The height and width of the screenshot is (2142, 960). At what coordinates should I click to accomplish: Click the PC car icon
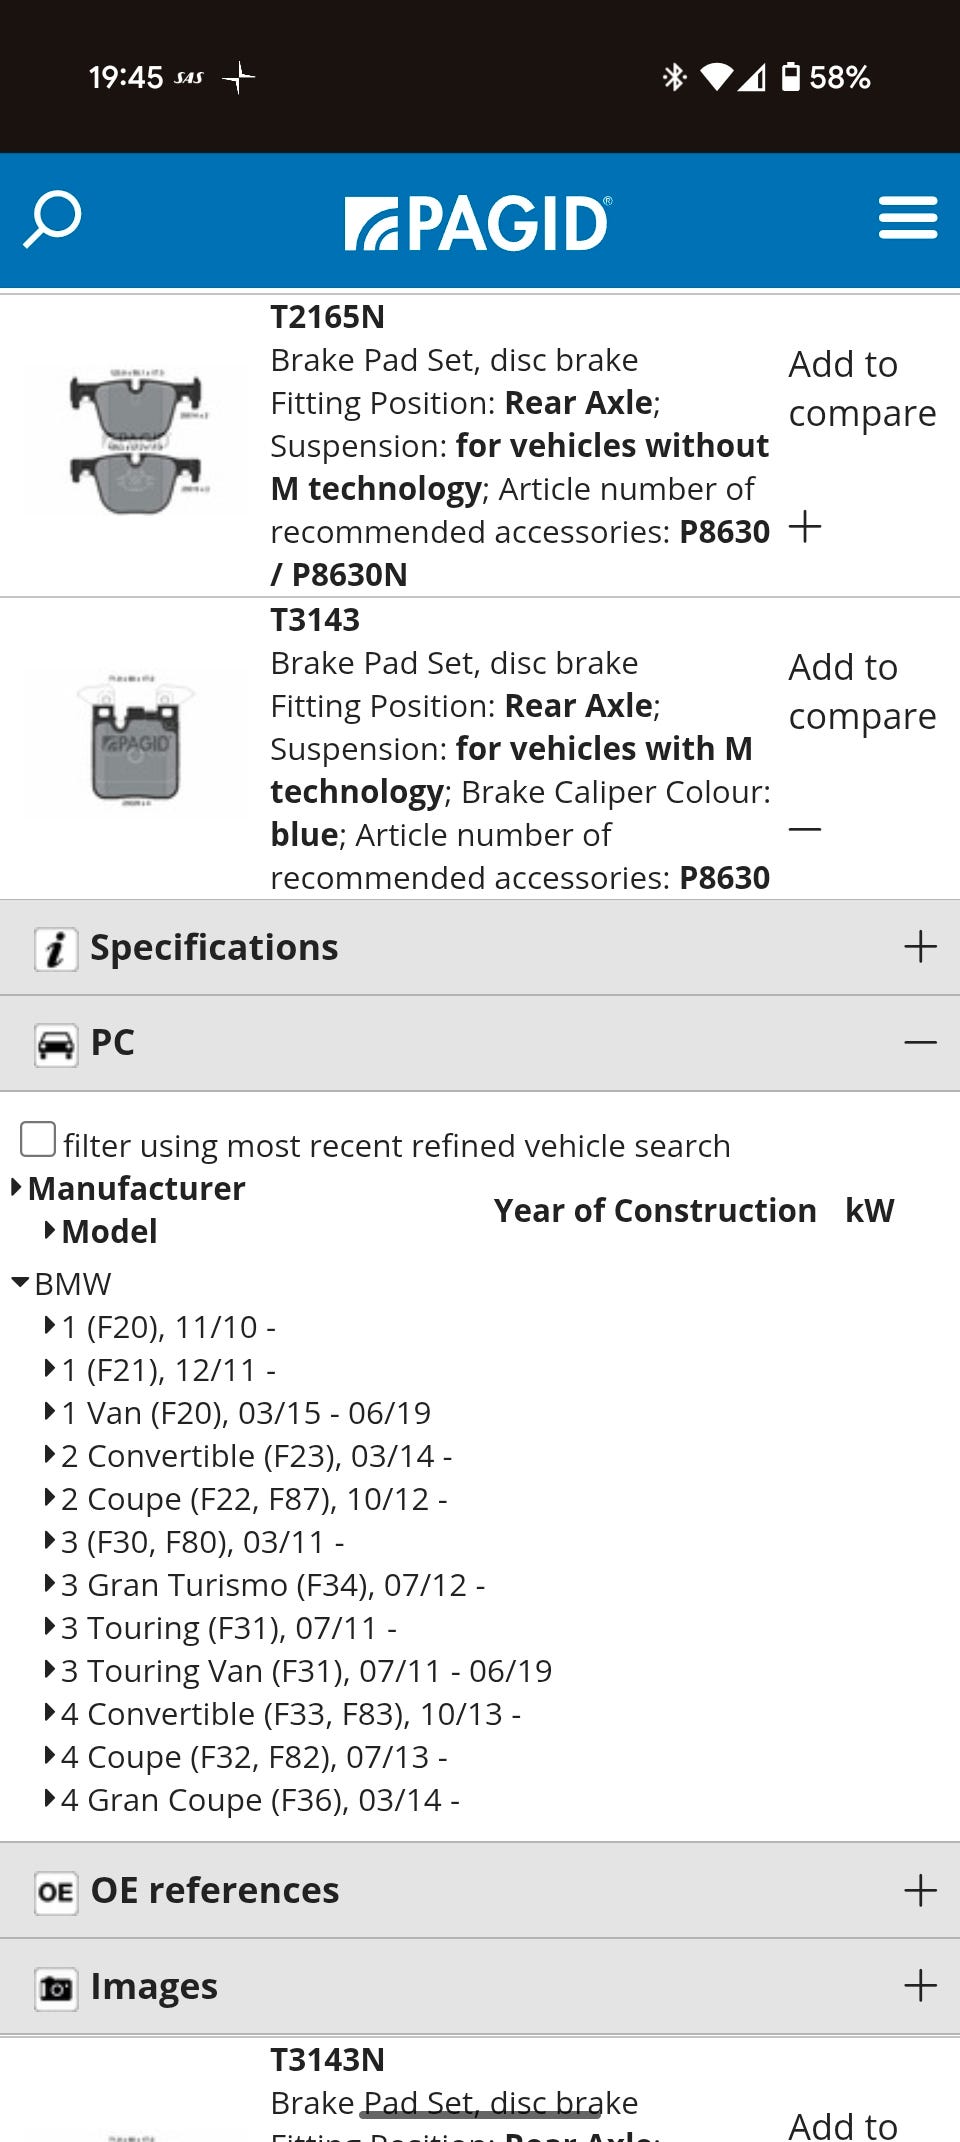(56, 1044)
